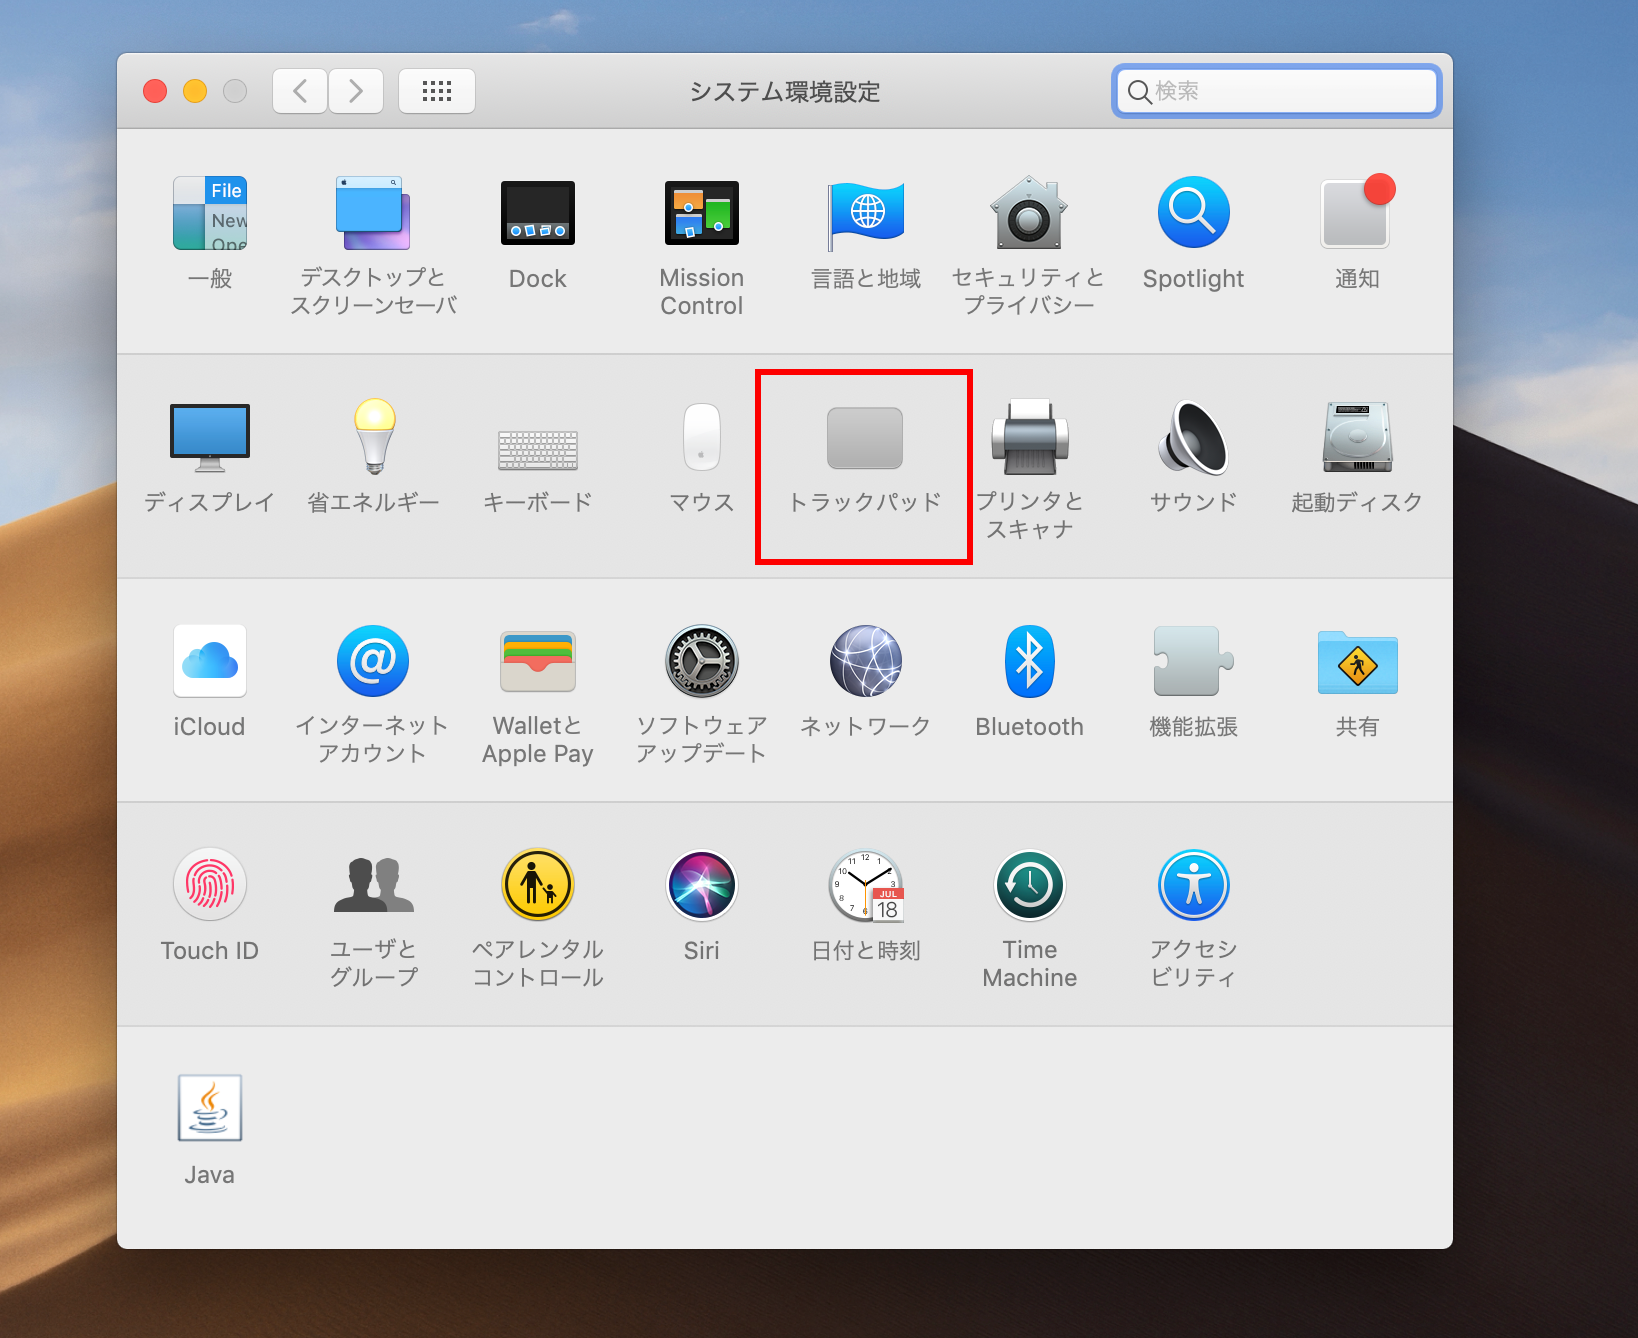Open マウス (Mouse) preferences
Screen dimensions: 1638x1338
(702, 437)
